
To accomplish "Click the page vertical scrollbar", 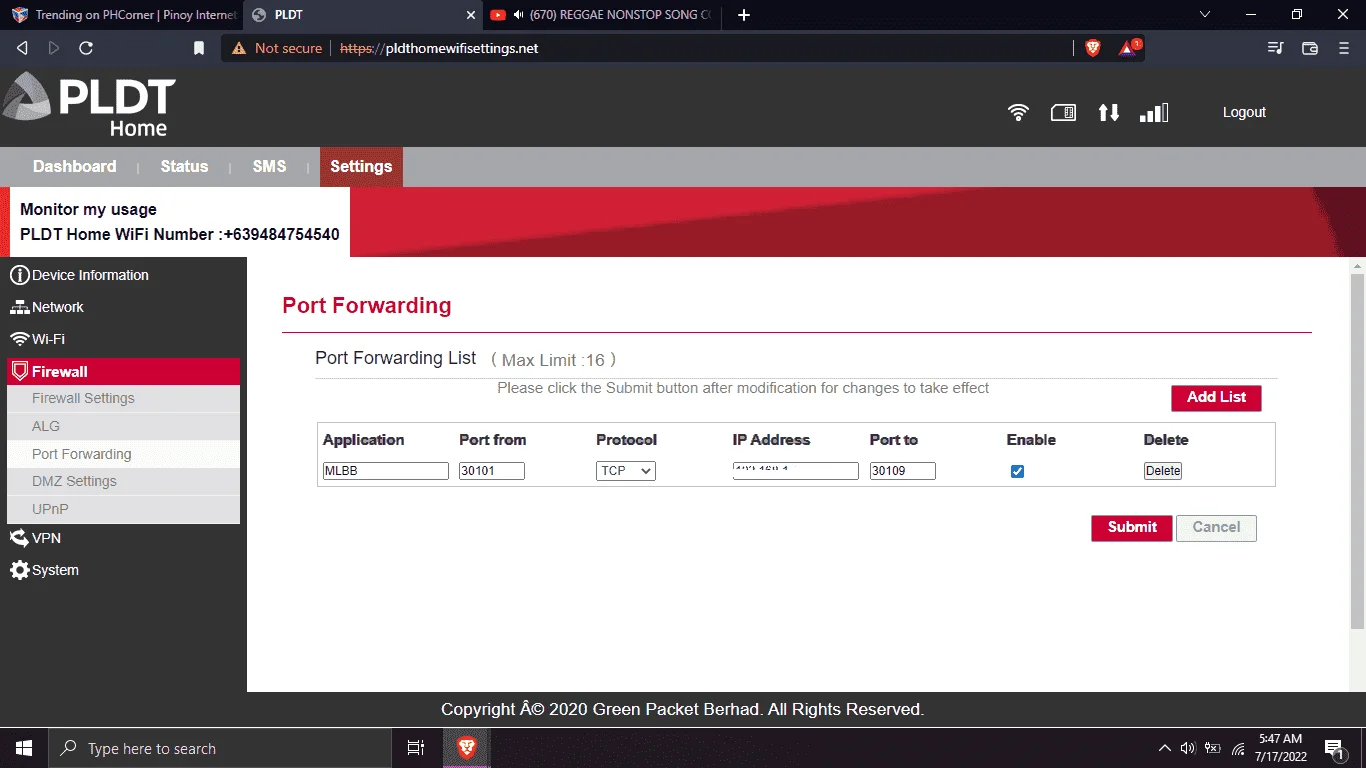I will 1357,450.
